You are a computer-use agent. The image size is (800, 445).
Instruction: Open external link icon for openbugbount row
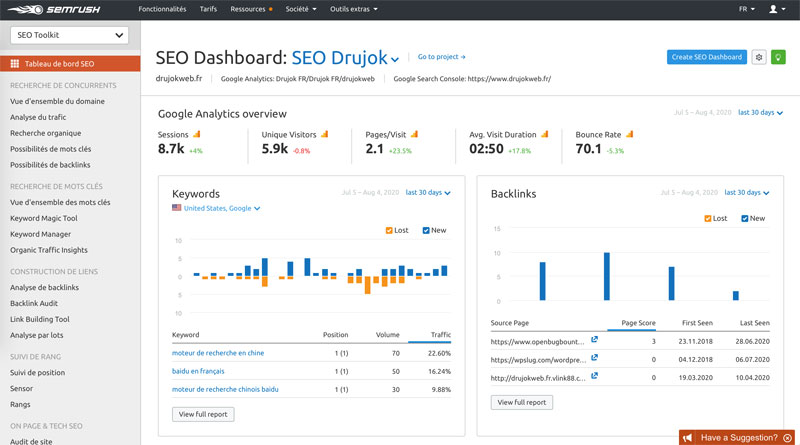coord(594,339)
